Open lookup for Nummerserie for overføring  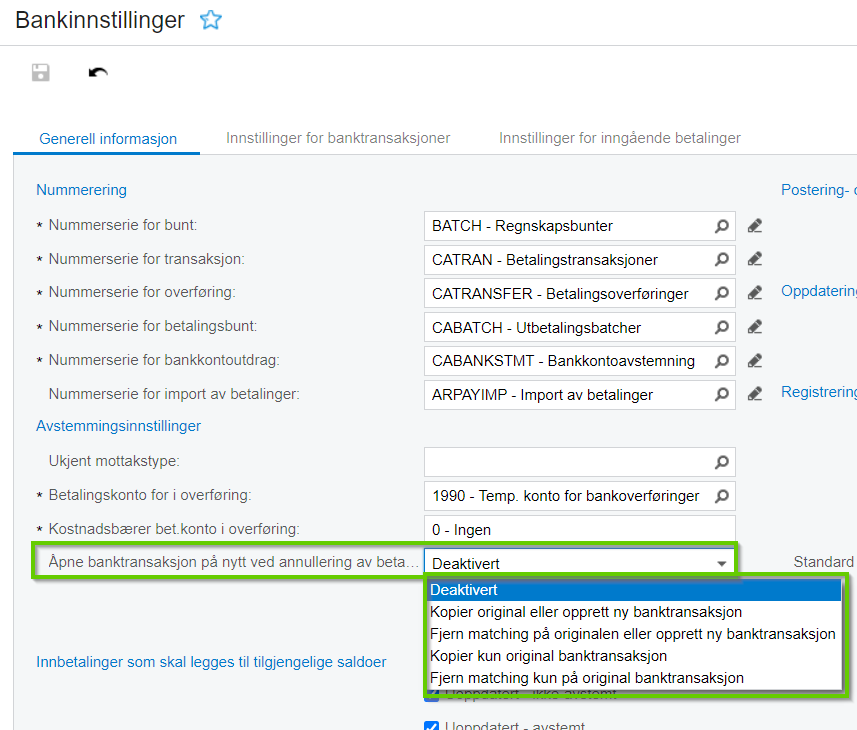coord(721,294)
